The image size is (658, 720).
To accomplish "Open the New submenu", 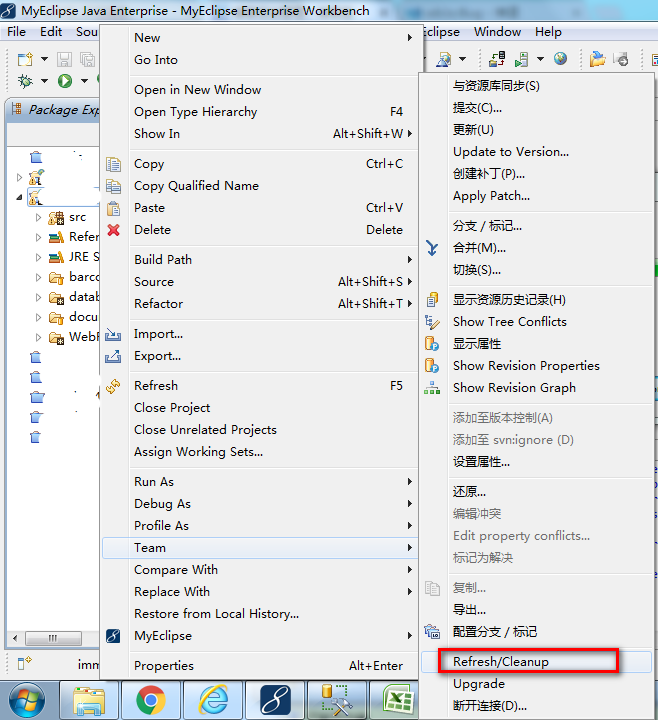I will click(x=259, y=38).
